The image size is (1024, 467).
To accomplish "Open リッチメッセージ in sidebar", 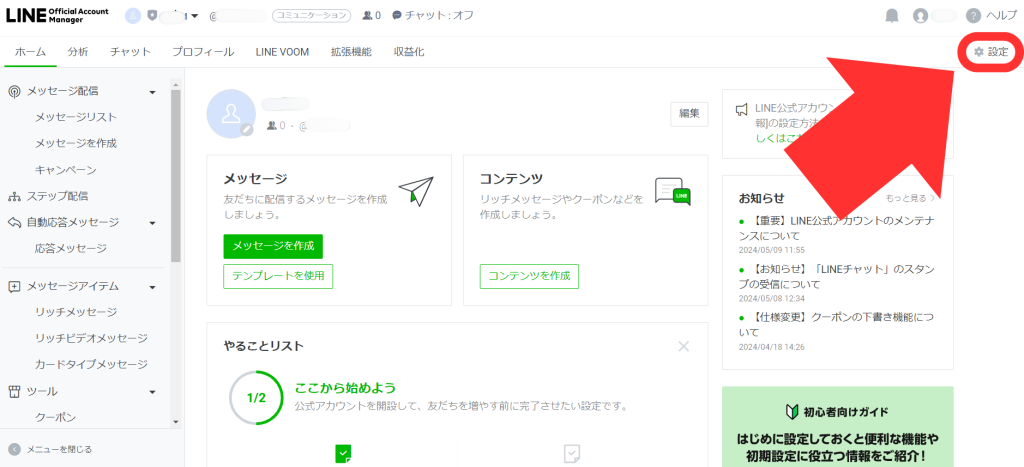I will coord(76,312).
